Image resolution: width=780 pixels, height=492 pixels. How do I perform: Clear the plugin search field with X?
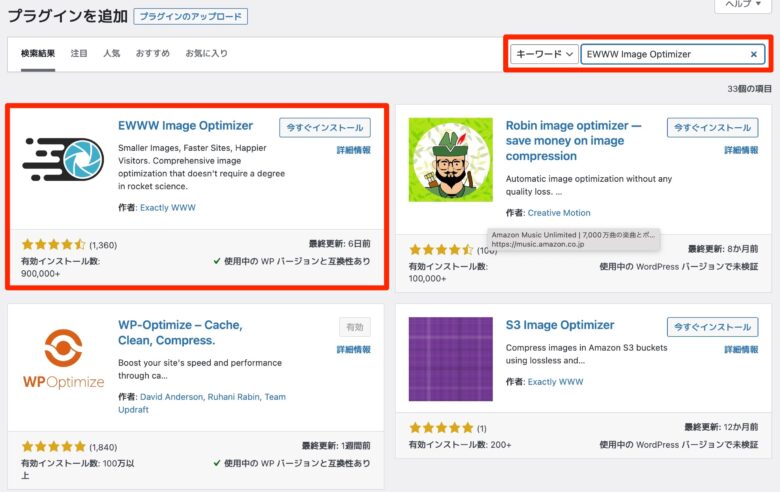[x=754, y=54]
